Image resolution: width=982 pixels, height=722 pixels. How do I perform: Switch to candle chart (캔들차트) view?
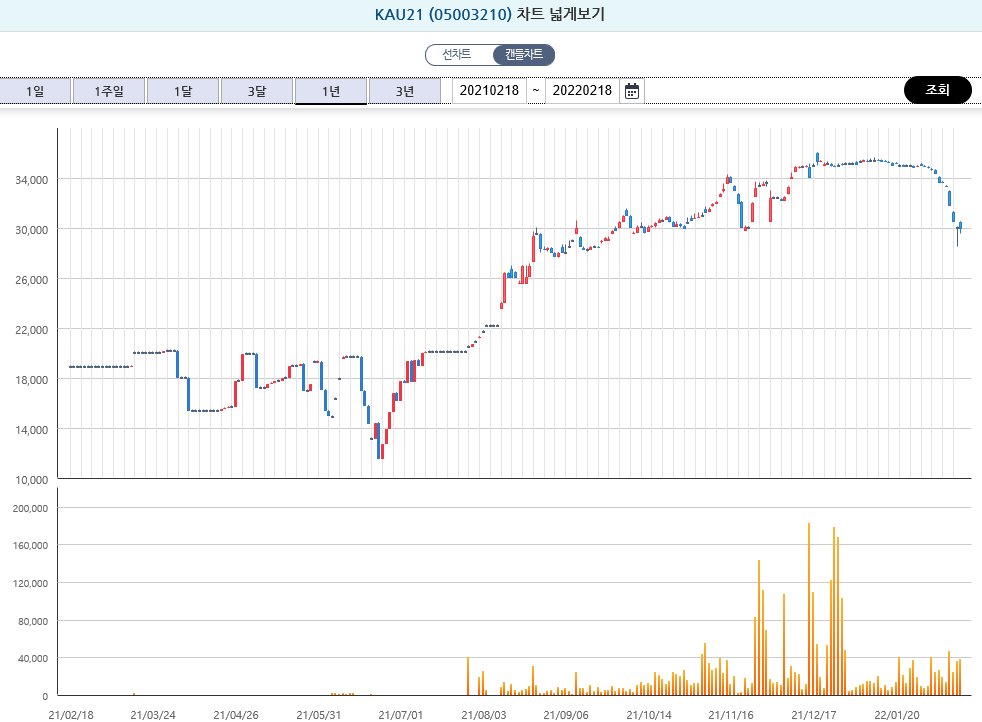point(524,54)
